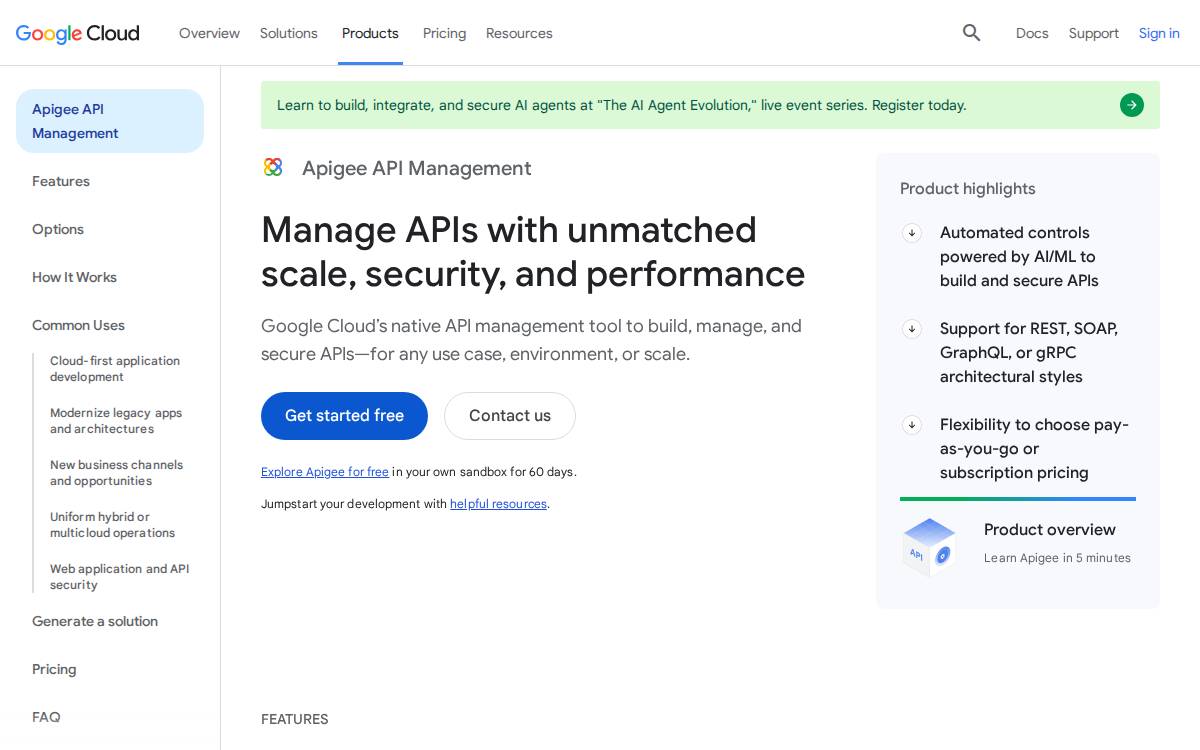Open the Docs link
Viewport: 1200px width, 750px height.
(1032, 33)
